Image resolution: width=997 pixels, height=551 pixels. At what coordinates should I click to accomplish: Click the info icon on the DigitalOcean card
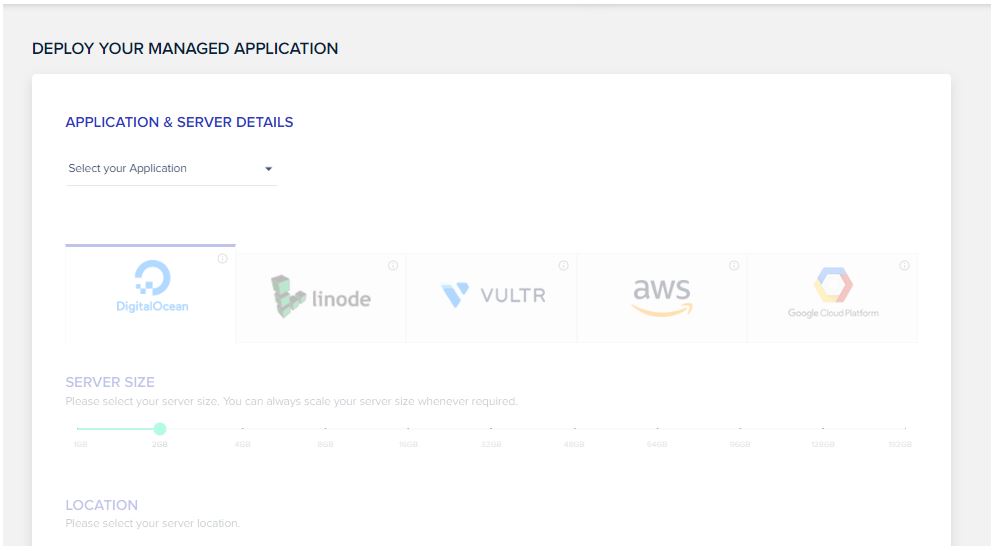[223, 259]
